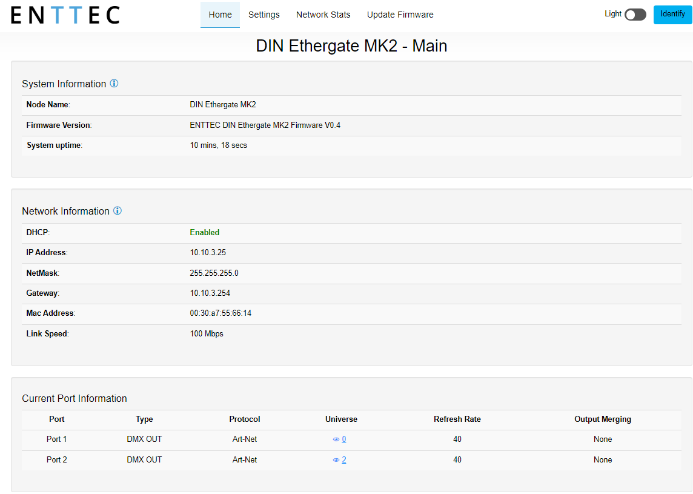Click the eye icon for Port 2 universe
Viewport: 693px width, 494px height.
pyautogui.click(x=336, y=460)
